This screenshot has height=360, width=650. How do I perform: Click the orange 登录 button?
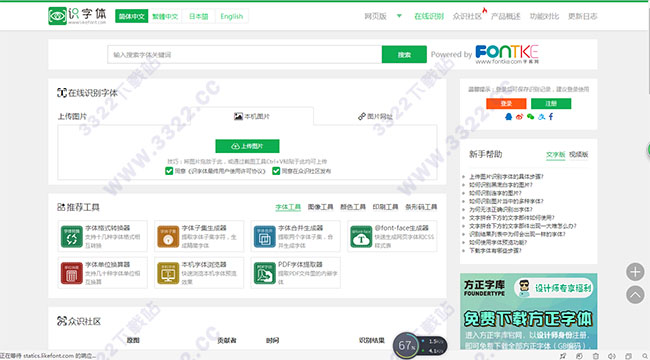coord(506,103)
